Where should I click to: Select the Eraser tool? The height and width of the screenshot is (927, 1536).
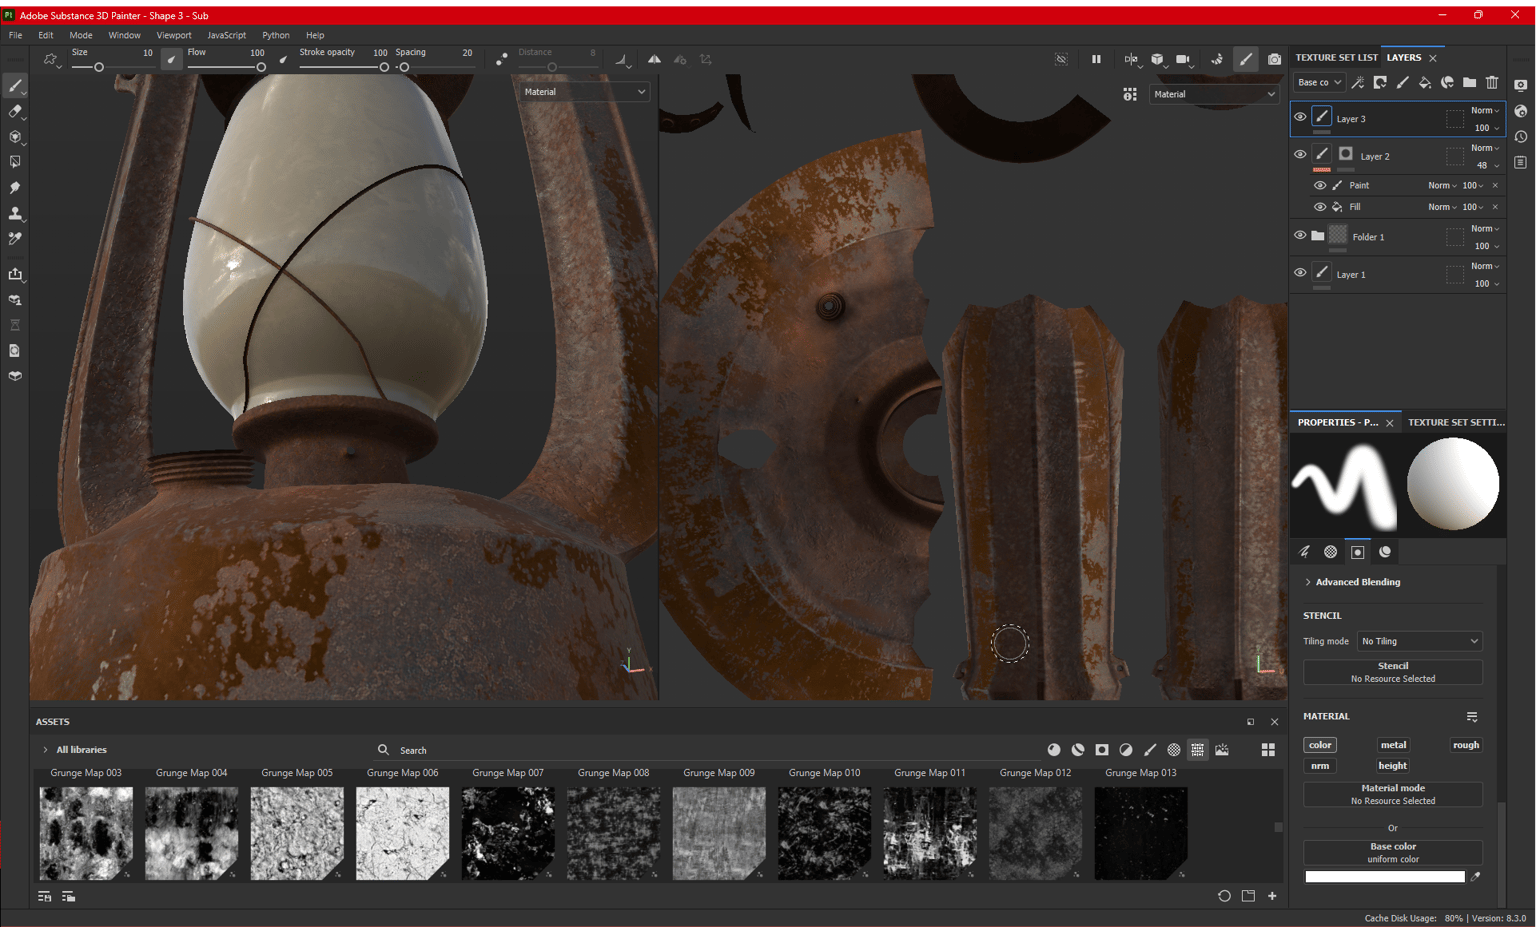[15, 112]
